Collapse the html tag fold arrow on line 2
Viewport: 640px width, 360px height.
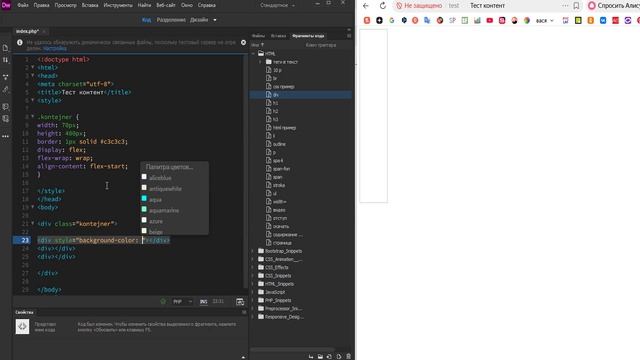33,67
